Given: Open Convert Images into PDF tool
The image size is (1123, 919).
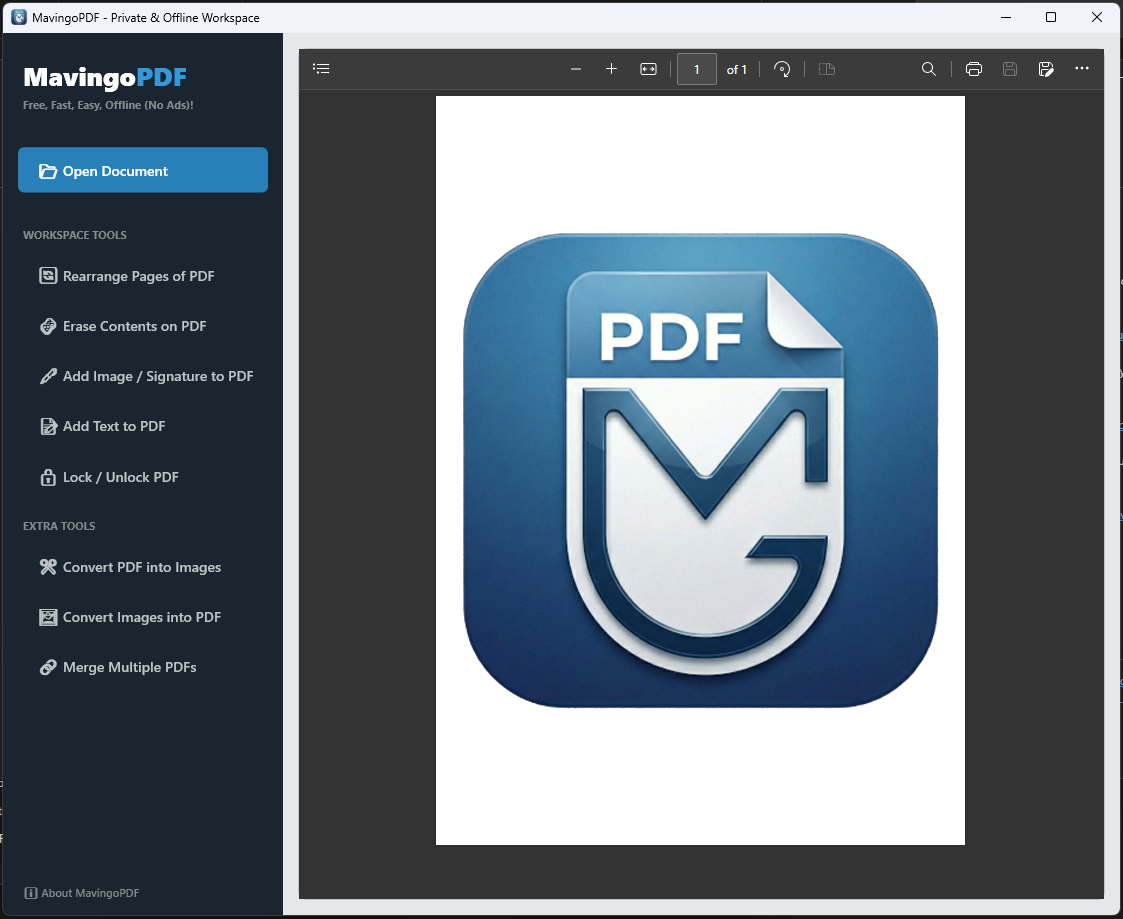Looking at the screenshot, I should 141,617.
